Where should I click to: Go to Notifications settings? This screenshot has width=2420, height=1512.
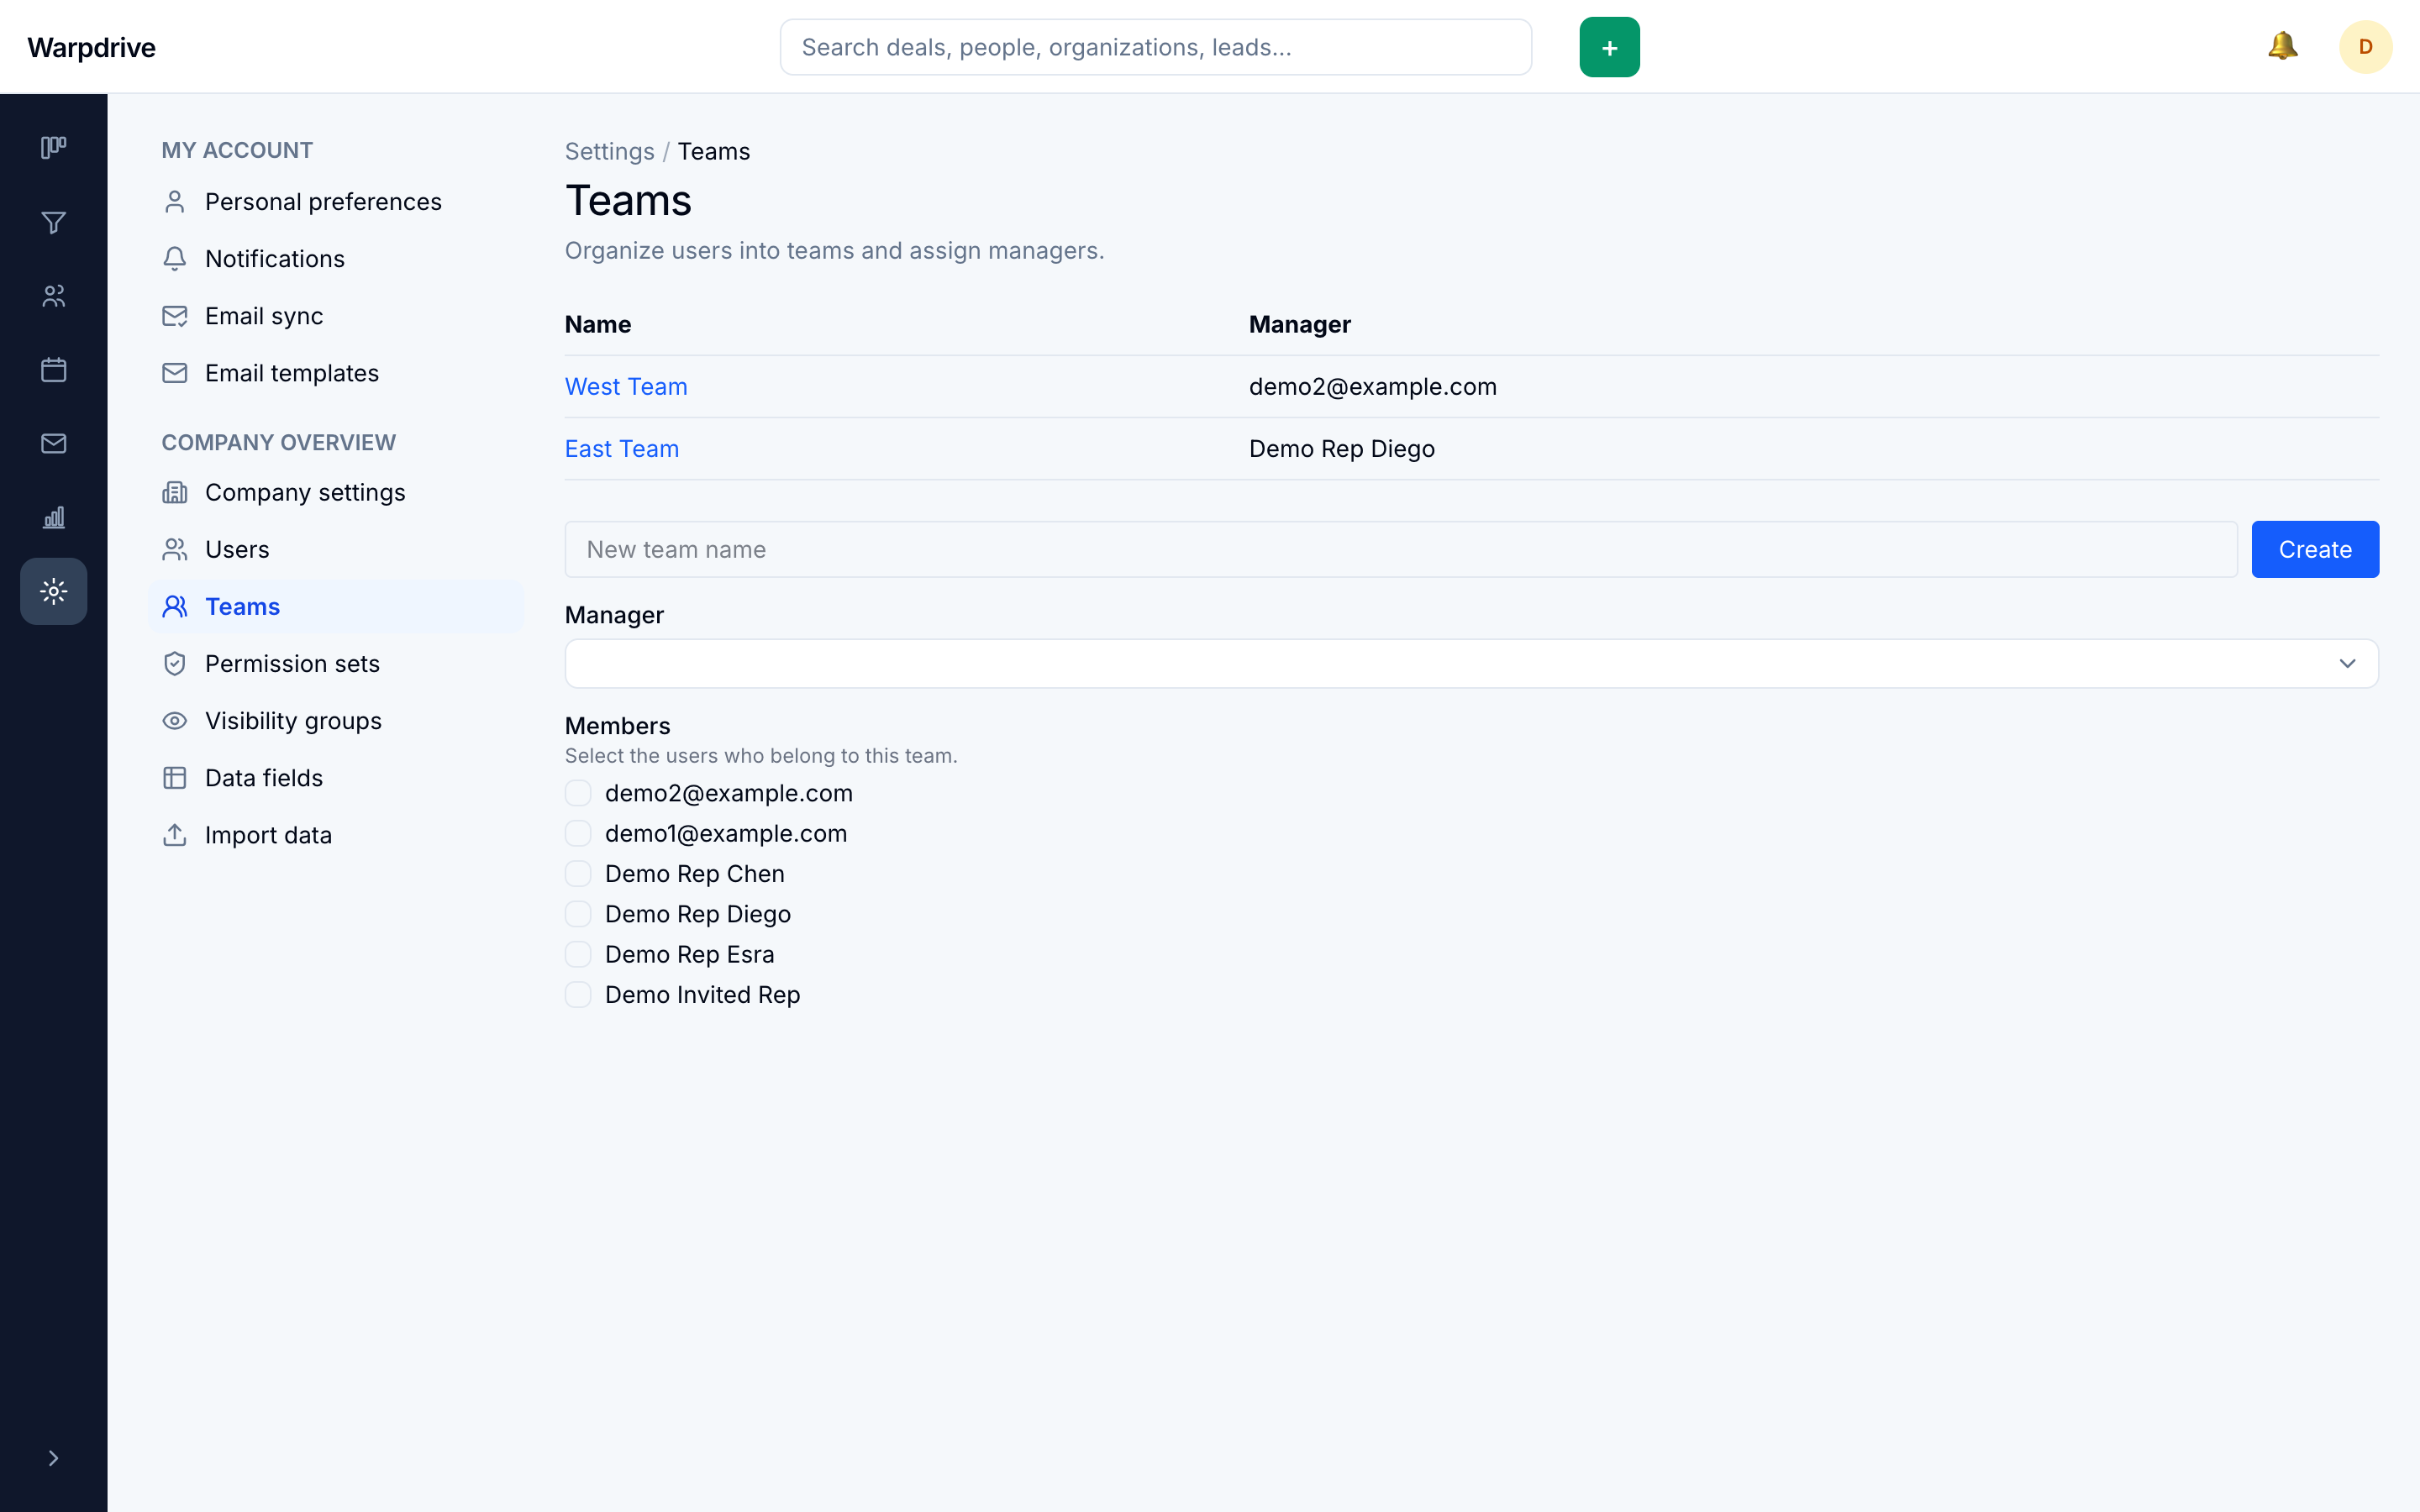coord(336,259)
